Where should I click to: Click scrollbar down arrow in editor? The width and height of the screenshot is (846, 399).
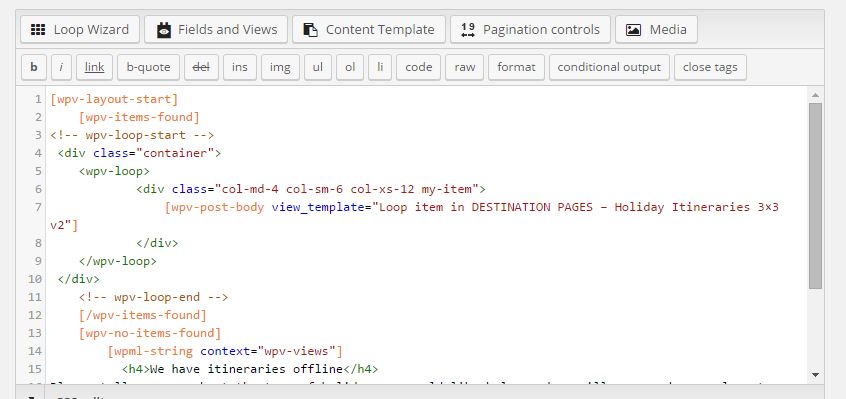point(815,374)
